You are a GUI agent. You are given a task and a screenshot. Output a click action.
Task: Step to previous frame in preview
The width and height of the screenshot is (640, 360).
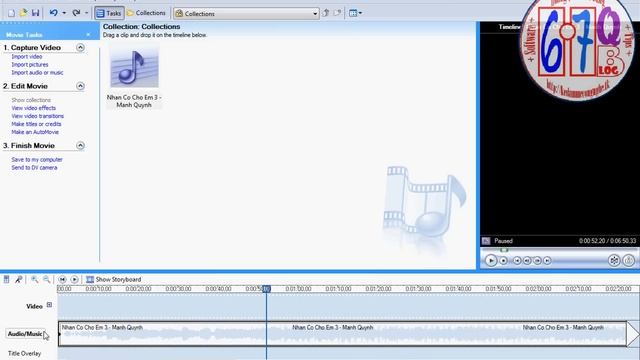pyautogui.click(x=527, y=260)
